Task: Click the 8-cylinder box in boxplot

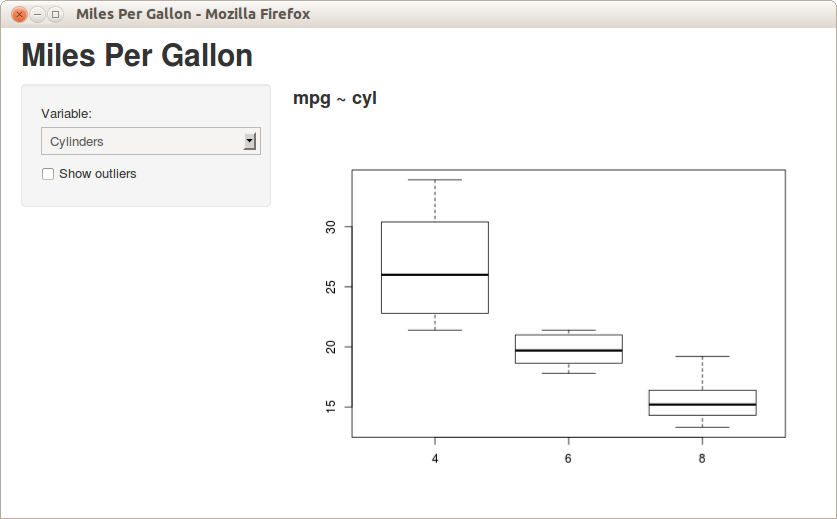Action: point(702,403)
